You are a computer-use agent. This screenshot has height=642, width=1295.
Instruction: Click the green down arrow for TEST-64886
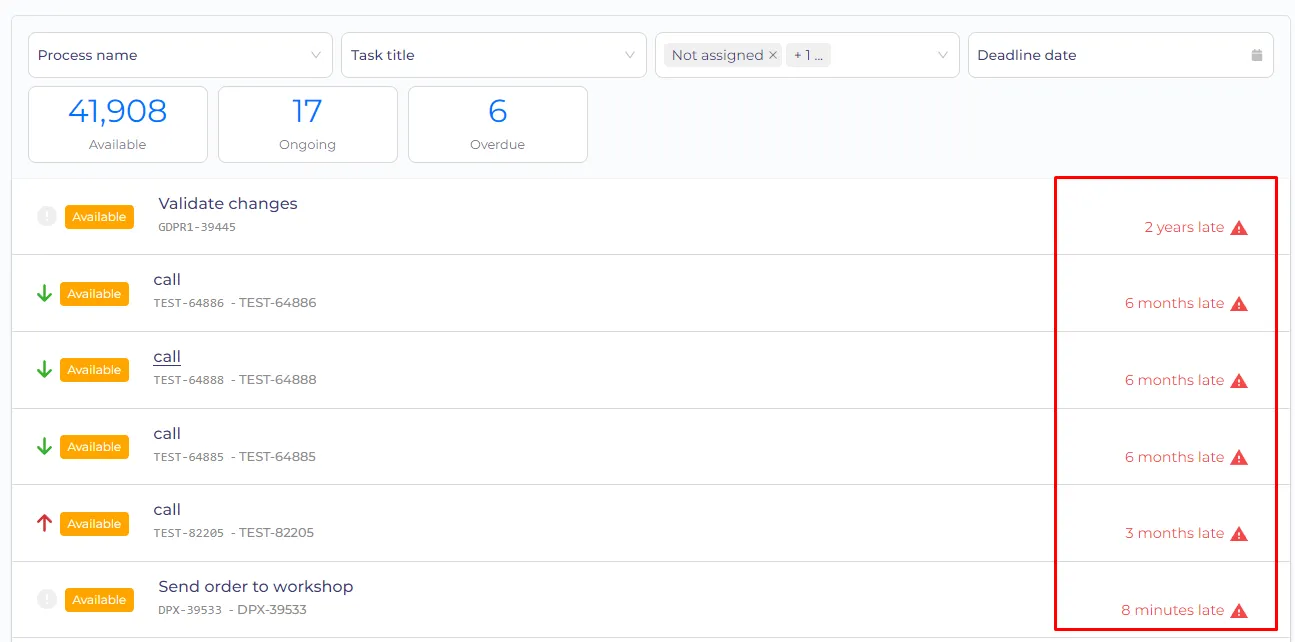tap(44, 294)
